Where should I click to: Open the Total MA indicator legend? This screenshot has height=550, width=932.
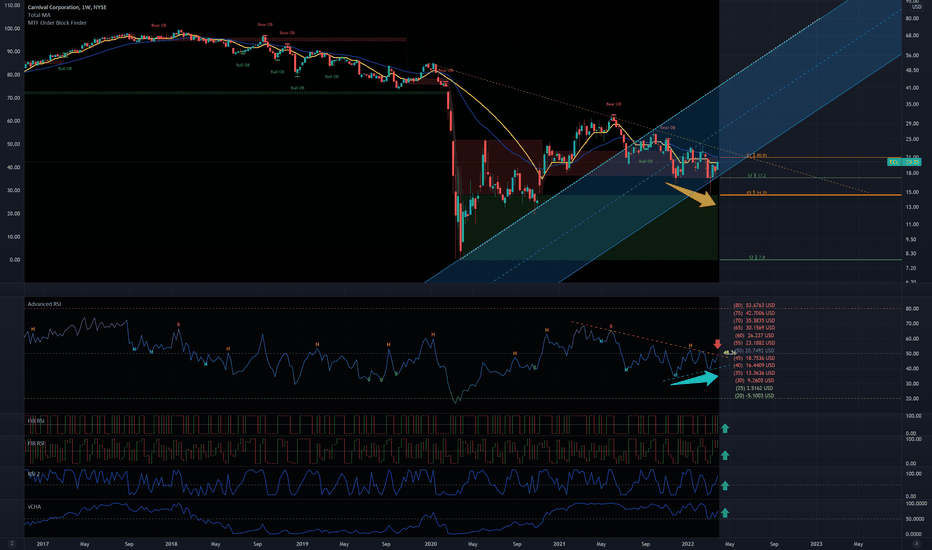pos(39,15)
